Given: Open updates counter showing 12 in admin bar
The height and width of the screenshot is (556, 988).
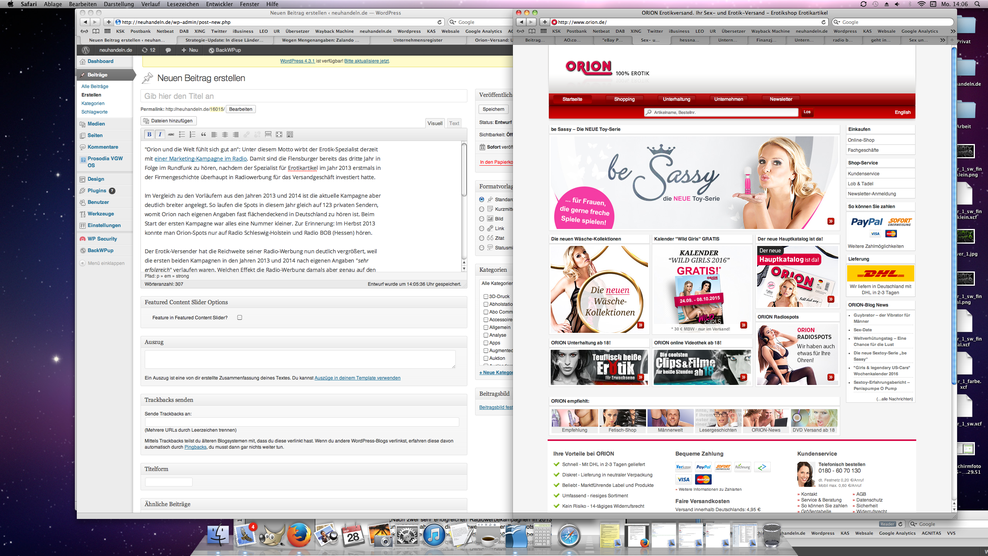Looking at the screenshot, I should click(149, 50).
